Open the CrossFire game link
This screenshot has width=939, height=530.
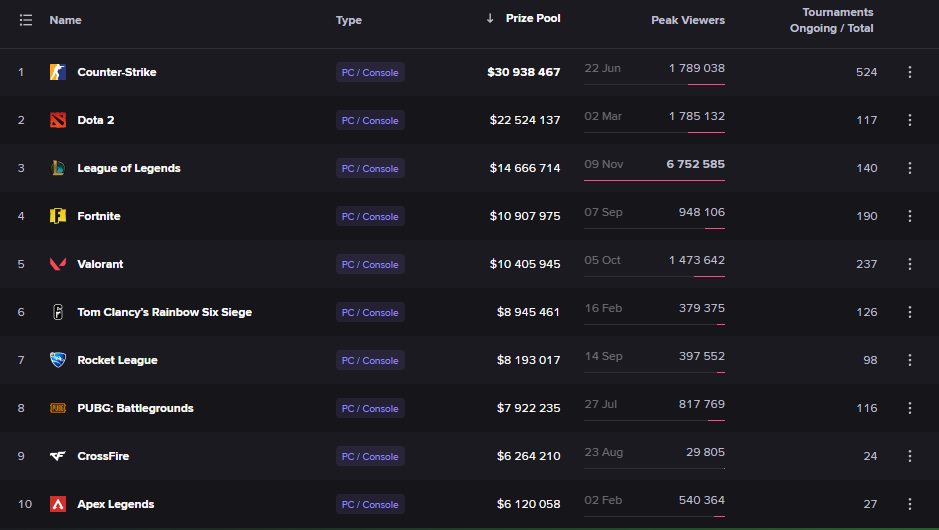pos(103,456)
